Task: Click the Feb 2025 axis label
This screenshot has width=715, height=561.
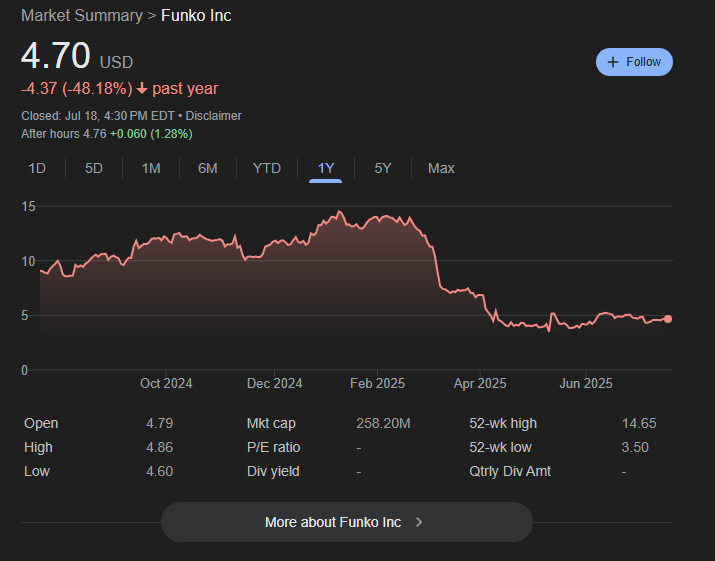Action: (377, 384)
